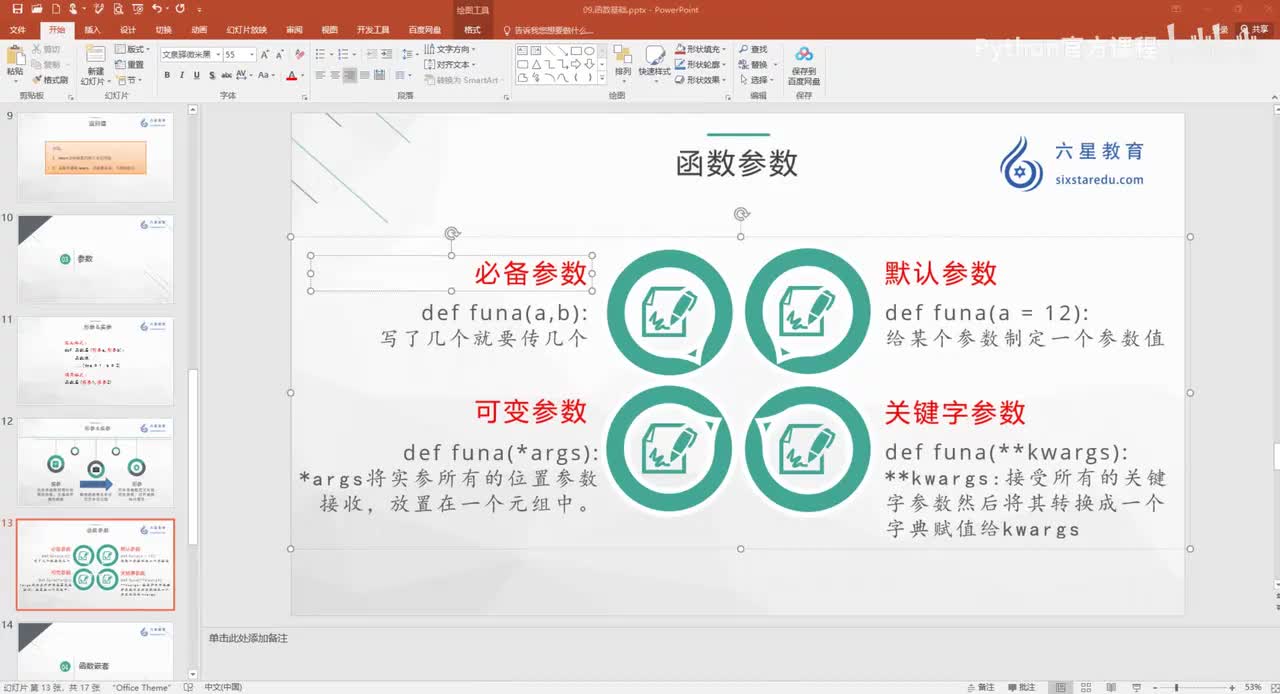Toggle Bold formatting
Viewport: 1280px width, 694px height.
pyautogui.click(x=167, y=75)
